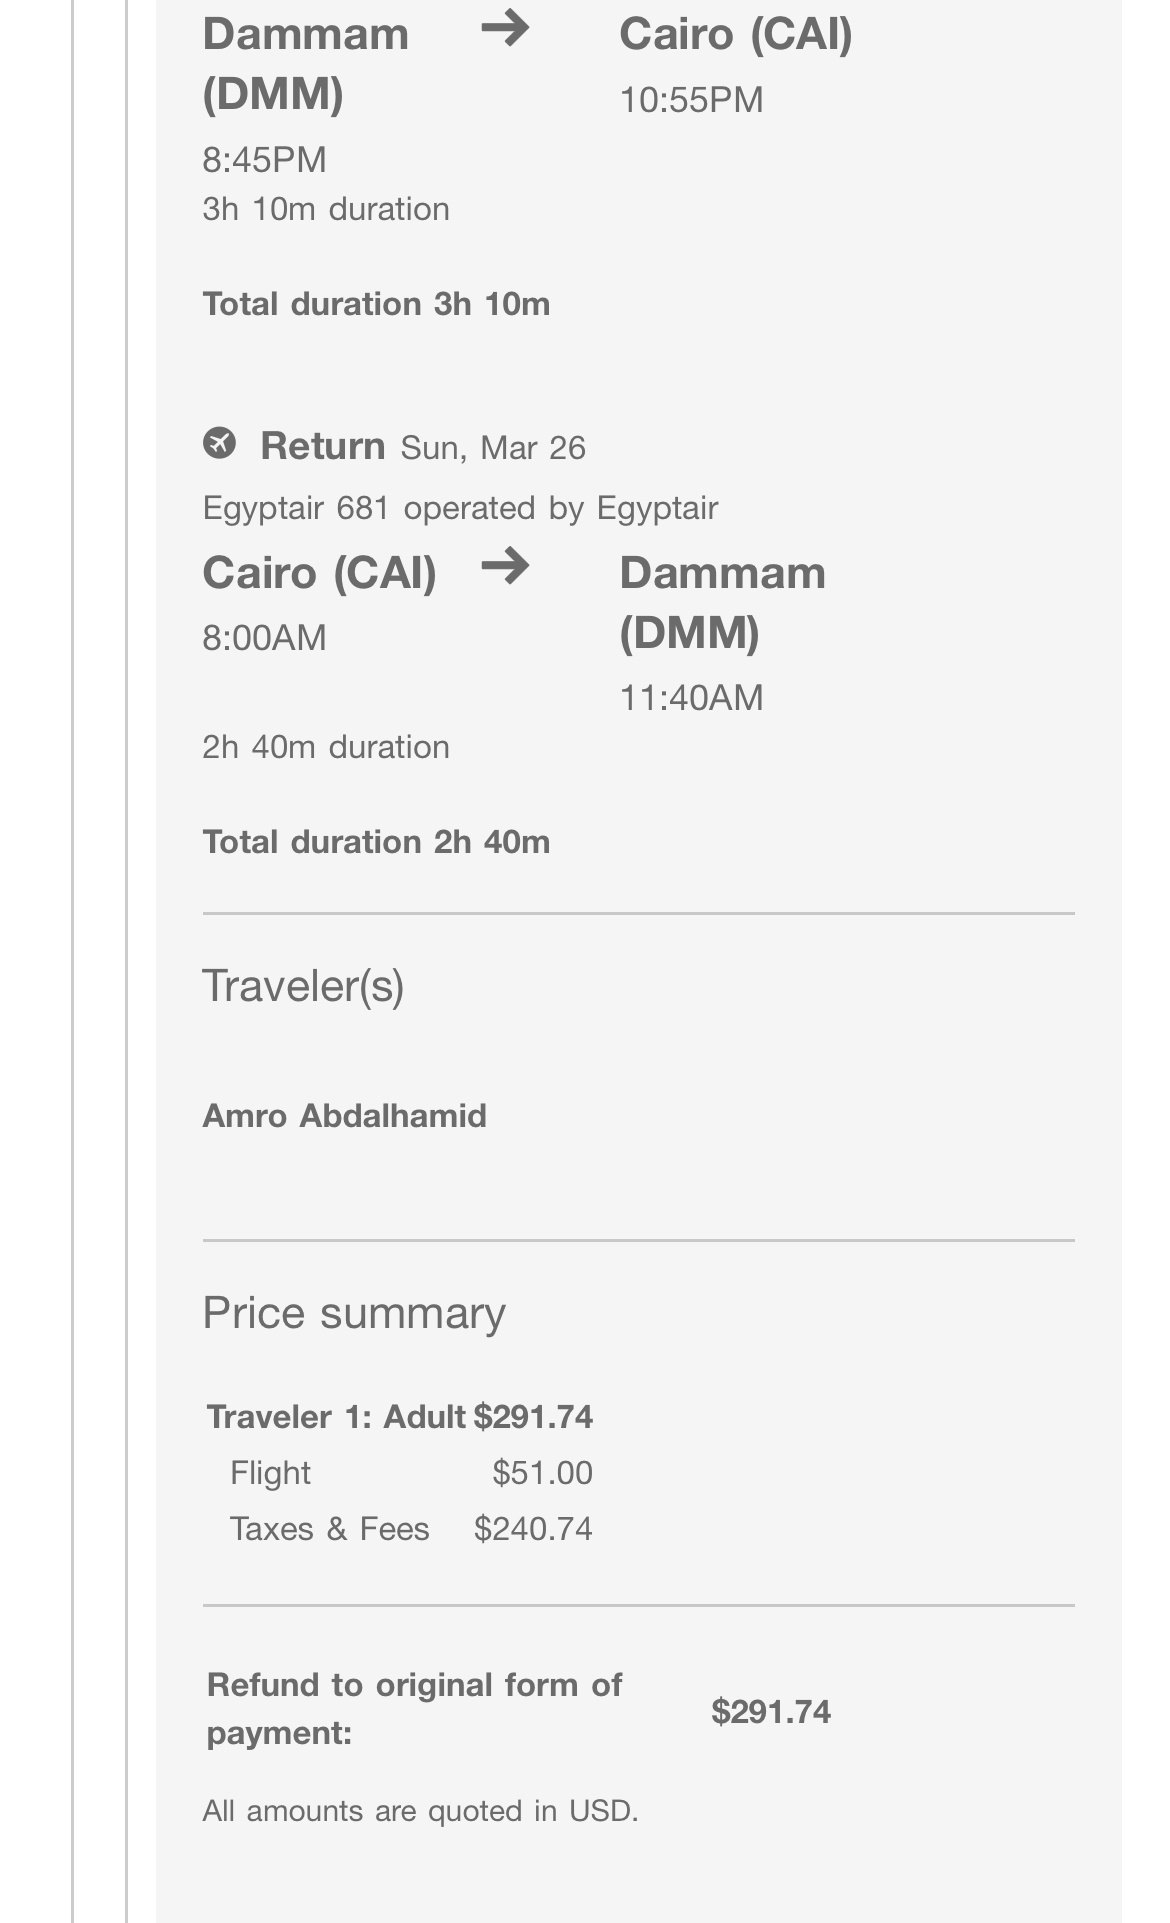Click the 11:40AM Dammam arrival time
The image size is (1170, 1923).
pos(691,698)
